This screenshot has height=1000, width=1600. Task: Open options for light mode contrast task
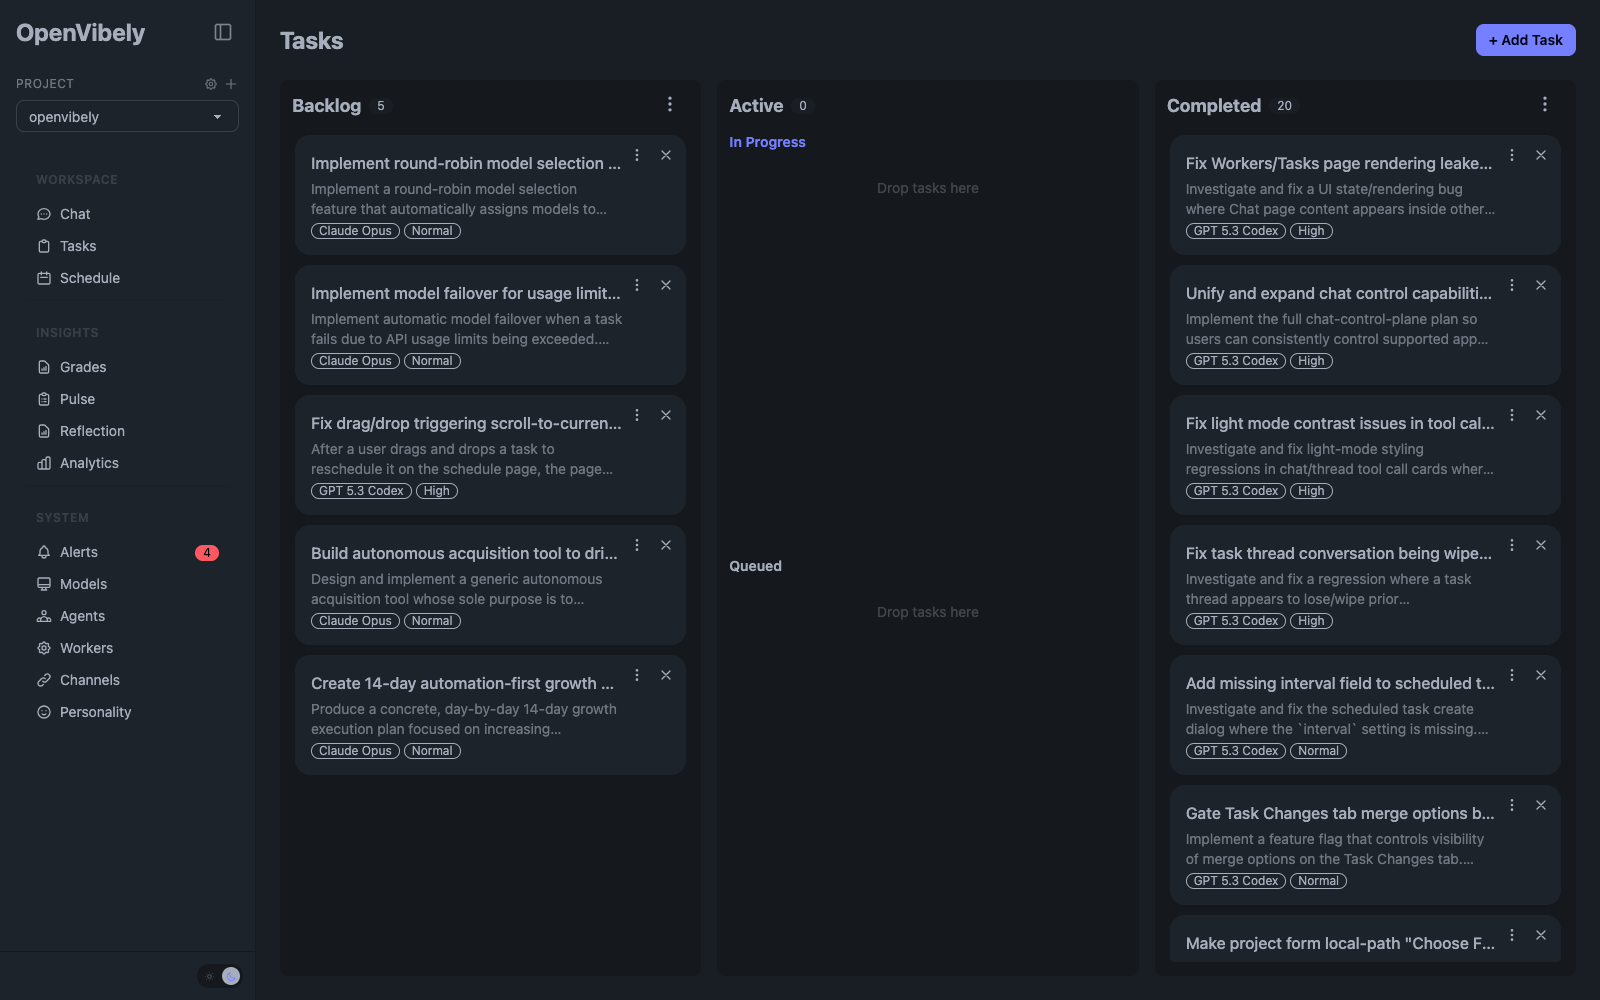coord(1512,415)
